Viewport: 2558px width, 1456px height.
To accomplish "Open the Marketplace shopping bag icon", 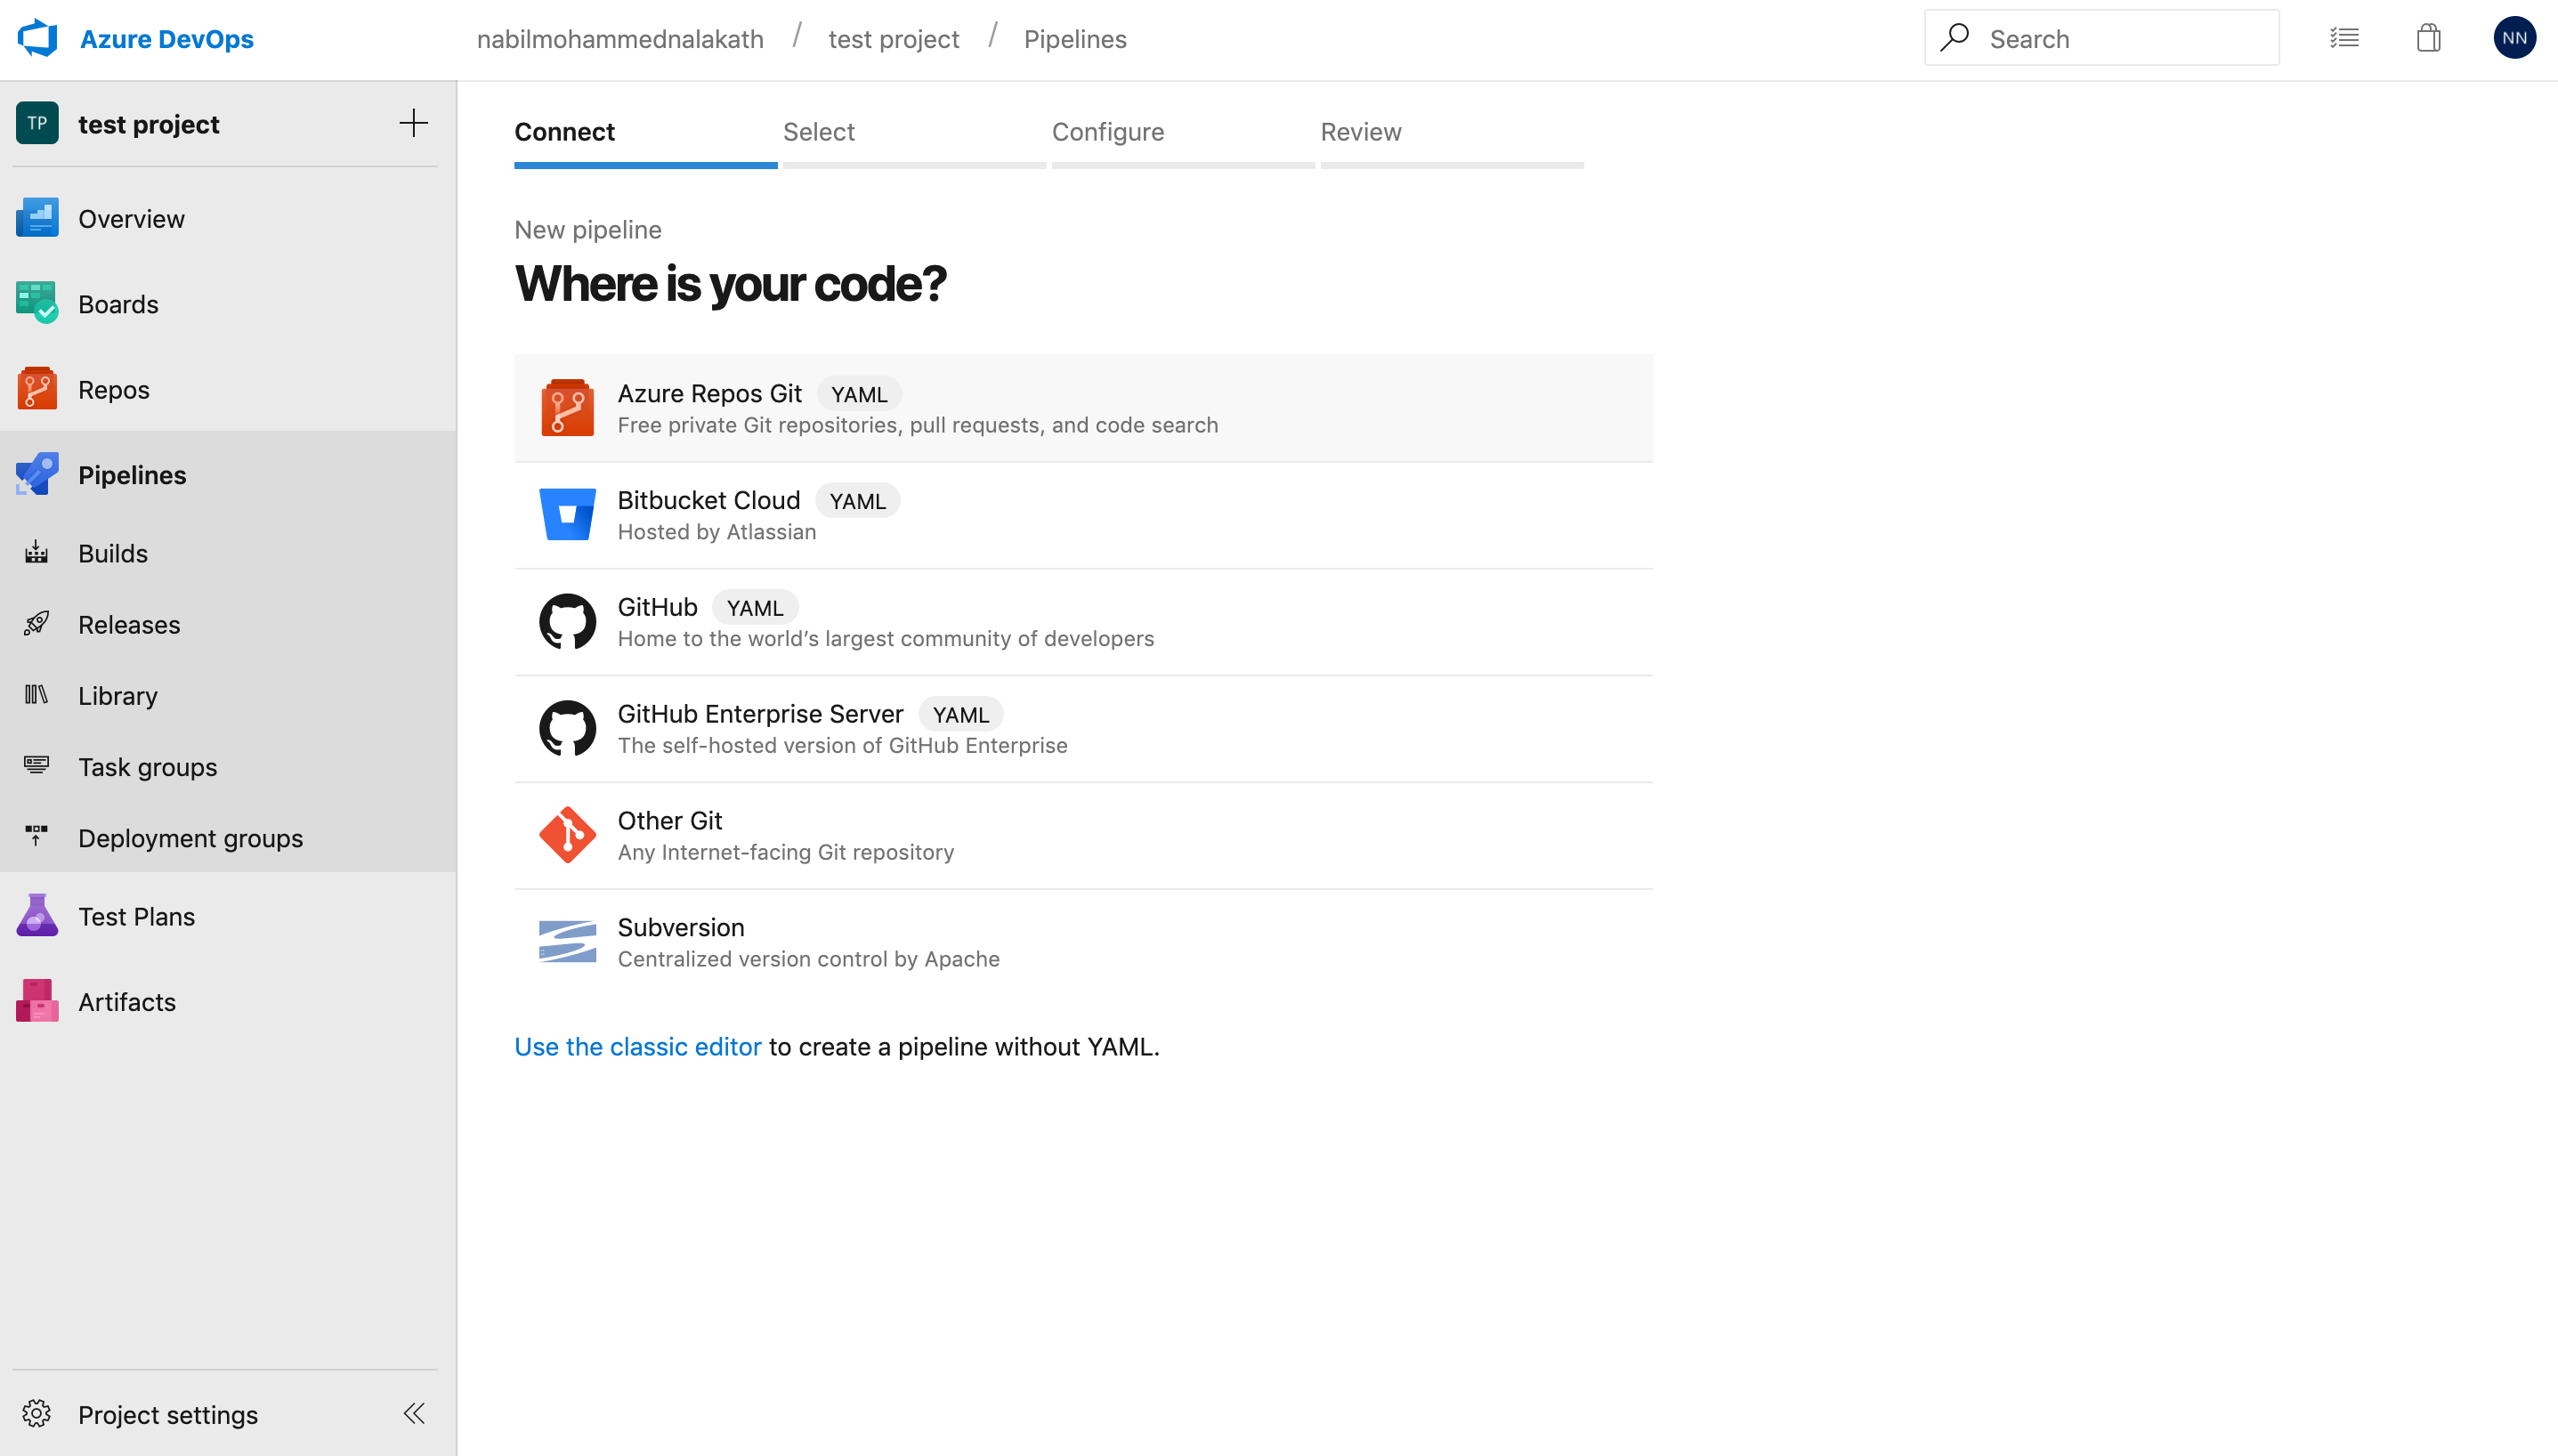I will tap(2429, 38).
